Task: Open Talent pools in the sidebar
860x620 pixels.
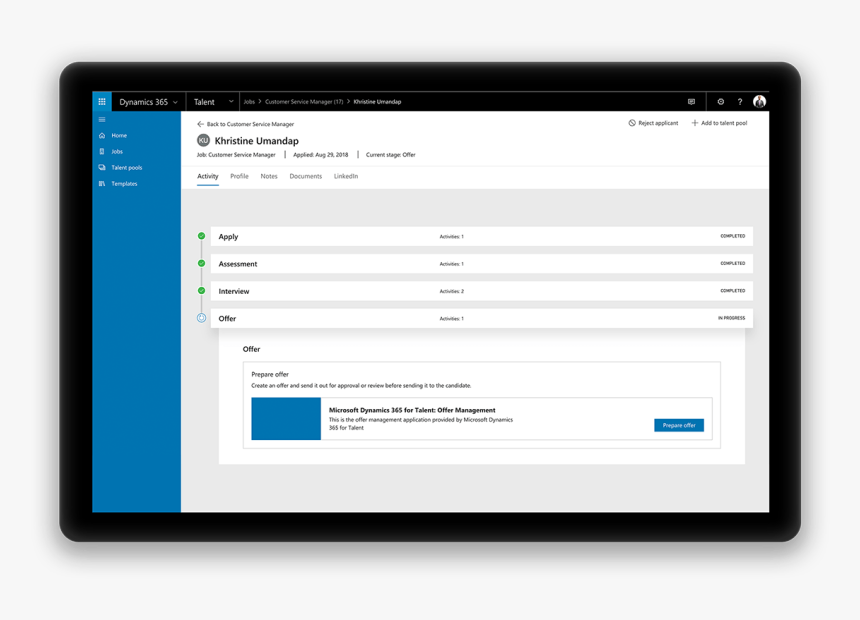Action: coord(127,167)
